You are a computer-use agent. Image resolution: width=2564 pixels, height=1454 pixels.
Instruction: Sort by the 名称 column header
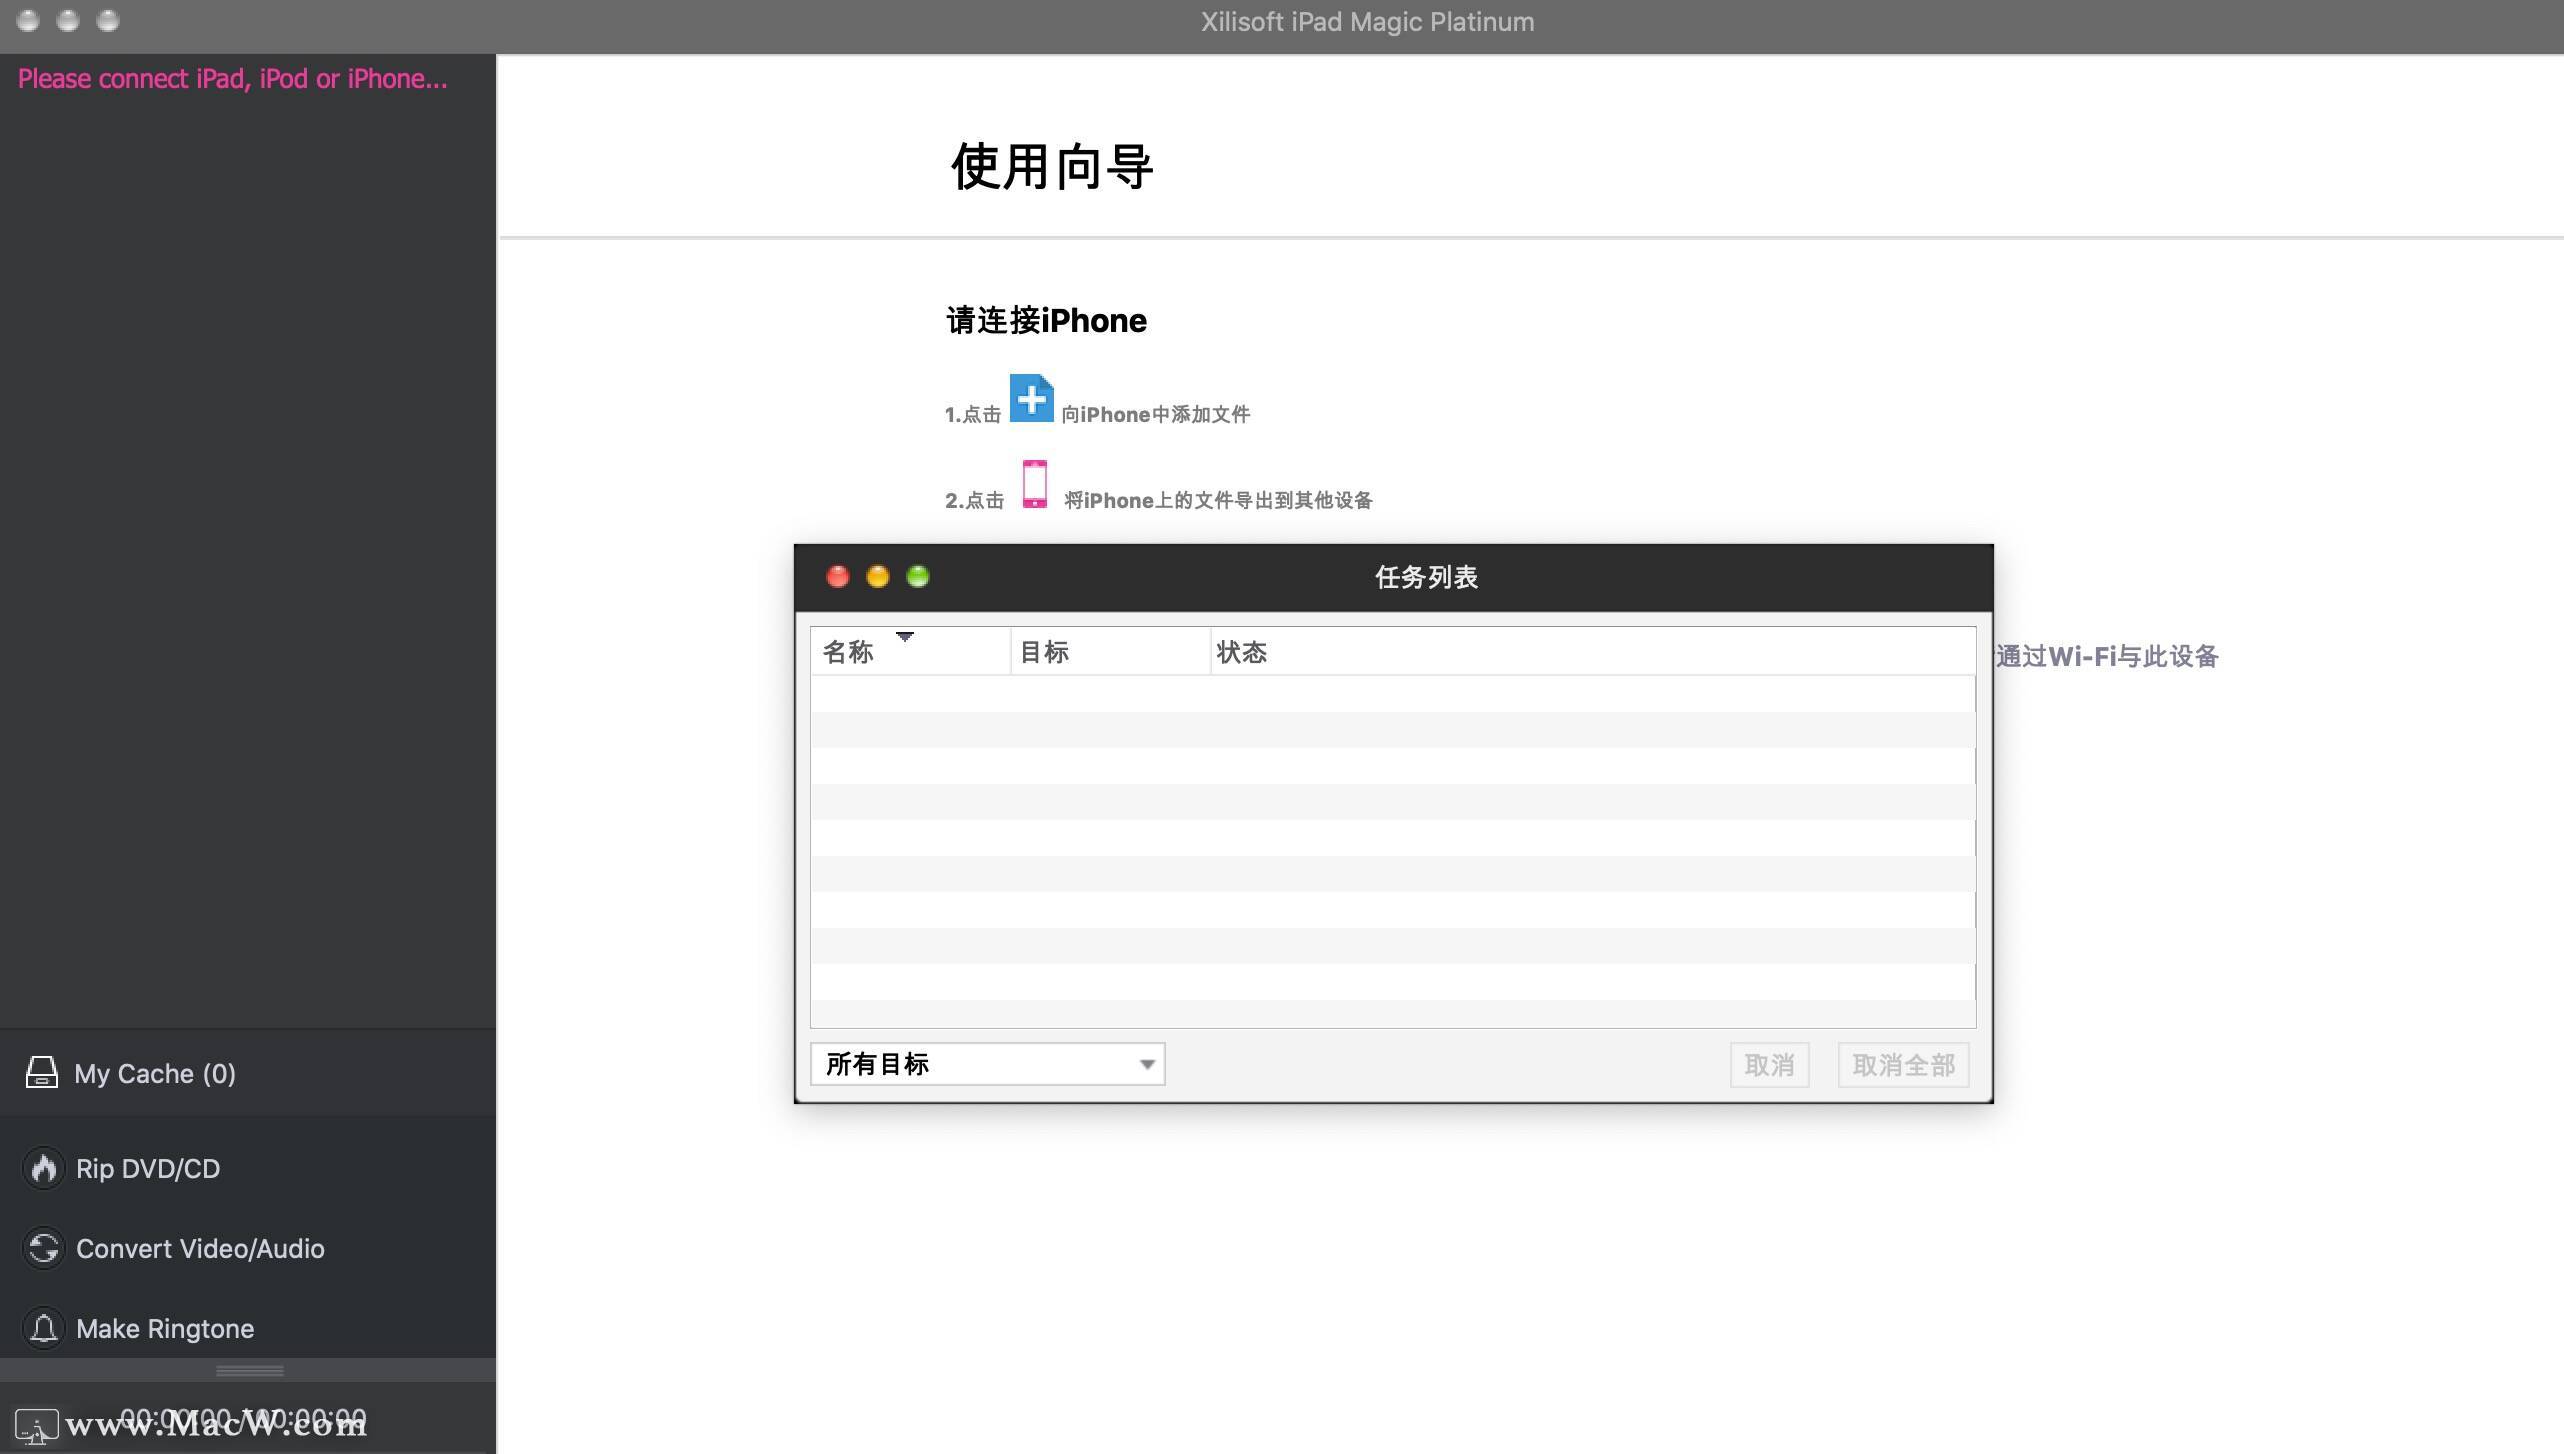coord(910,652)
